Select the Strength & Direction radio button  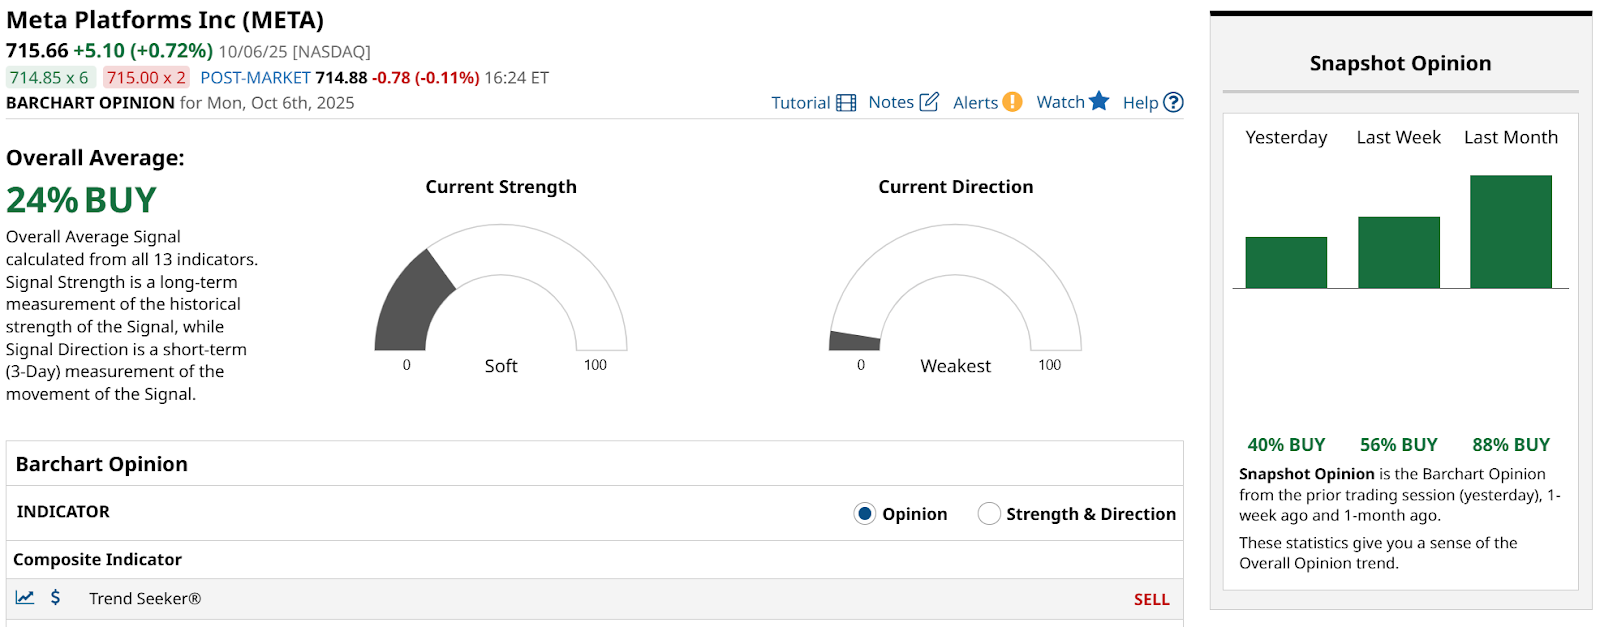989,514
